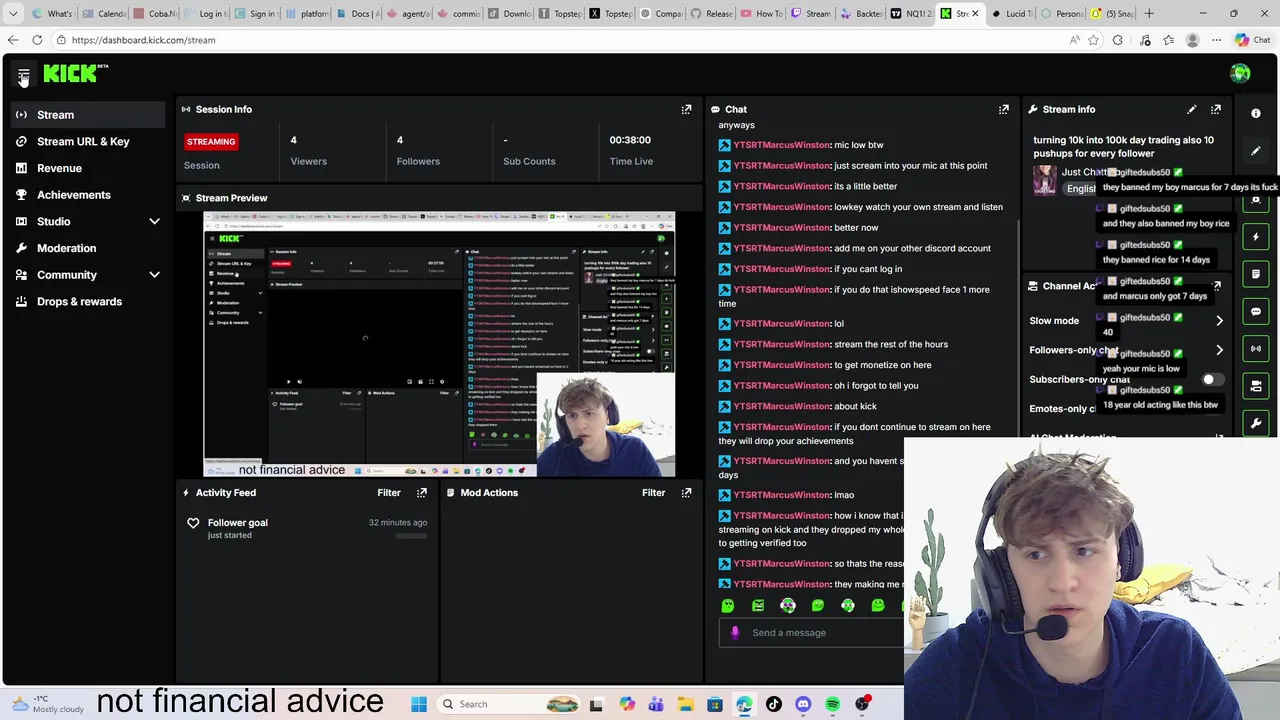1280x720 pixels.
Task: Click the Windows taskbar Search box
Action: [x=509, y=704]
